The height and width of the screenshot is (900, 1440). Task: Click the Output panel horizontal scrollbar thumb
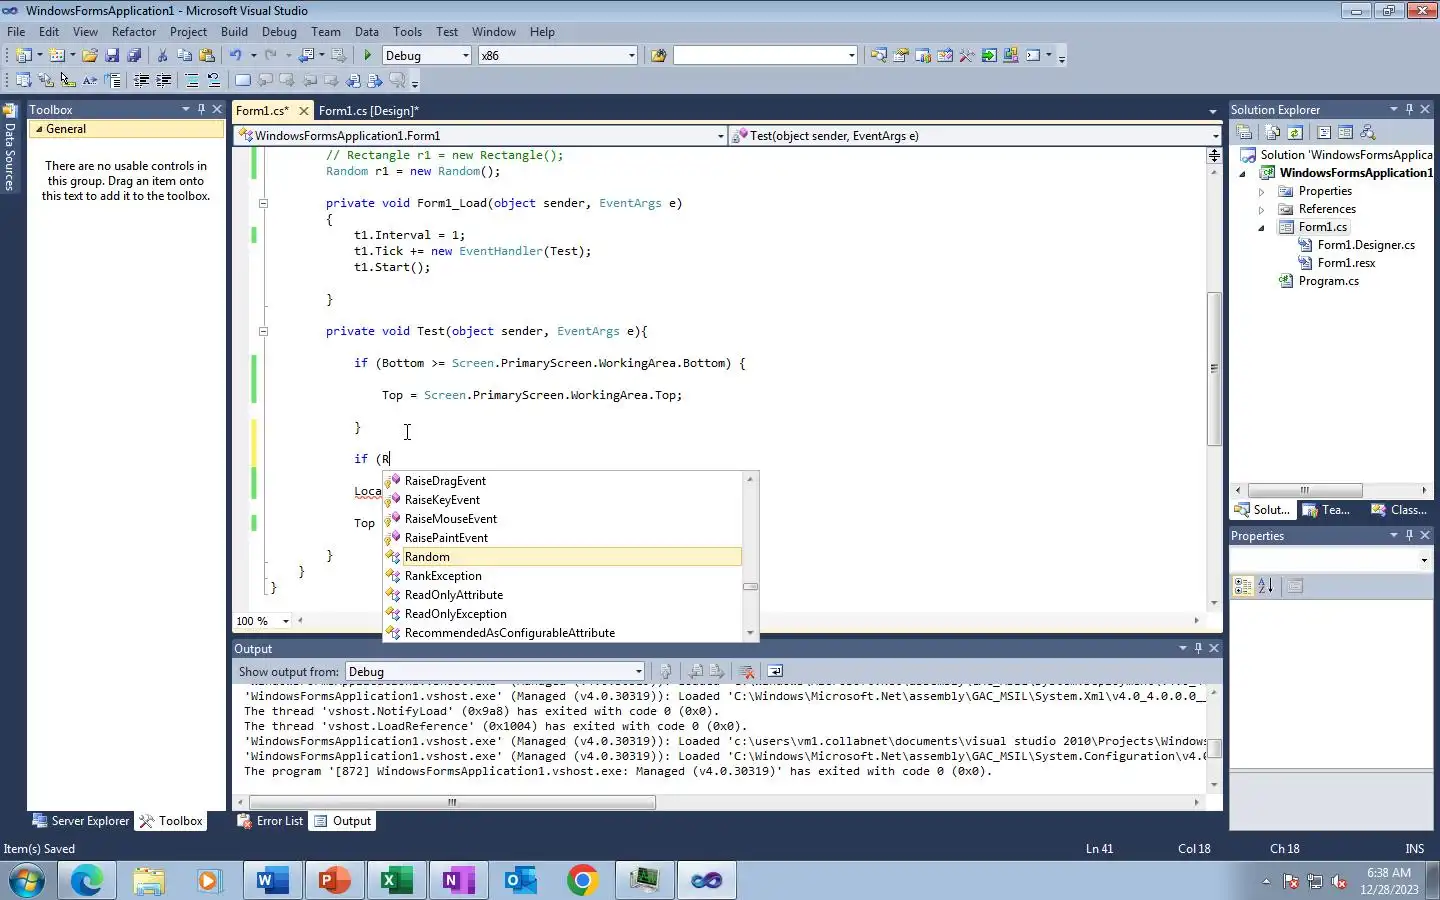(x=452, y=802)
